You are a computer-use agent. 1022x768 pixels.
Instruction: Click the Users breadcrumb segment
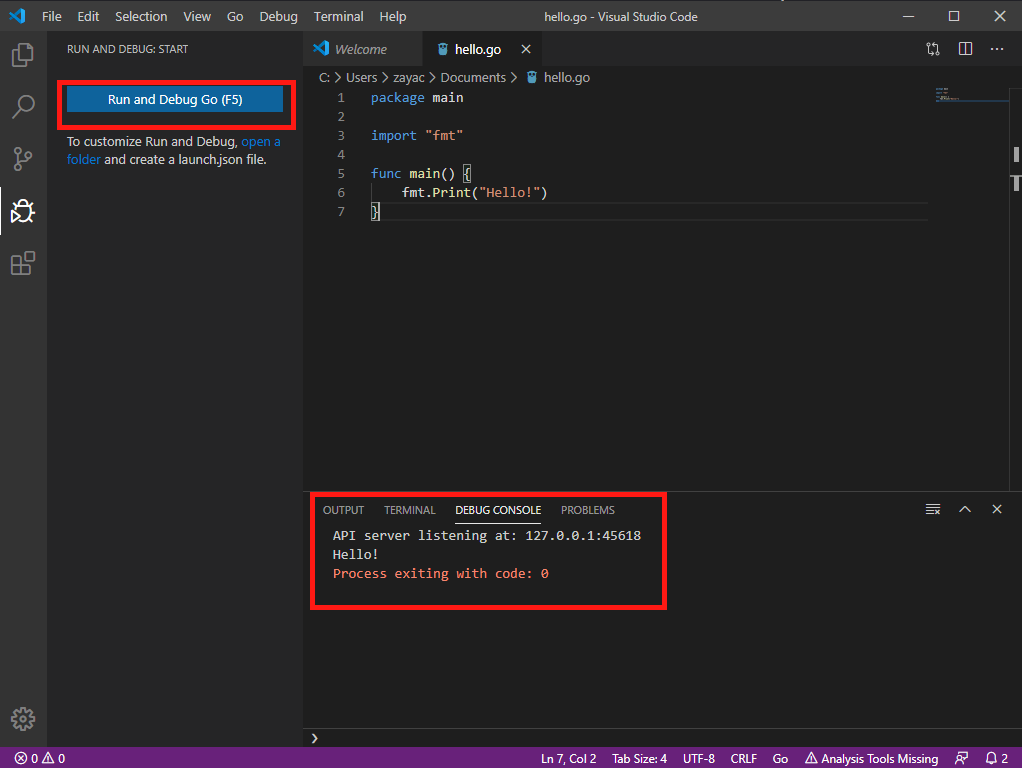pyautogui.click(x=361, y=78)
